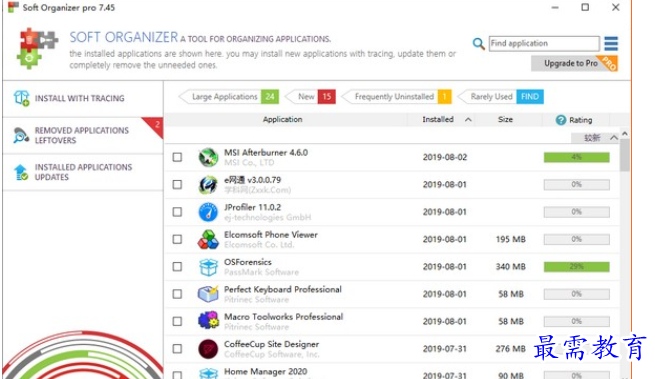Click the Rating help question icon
The width and height of the screenshot is (655, 379).
coord(561,120)
